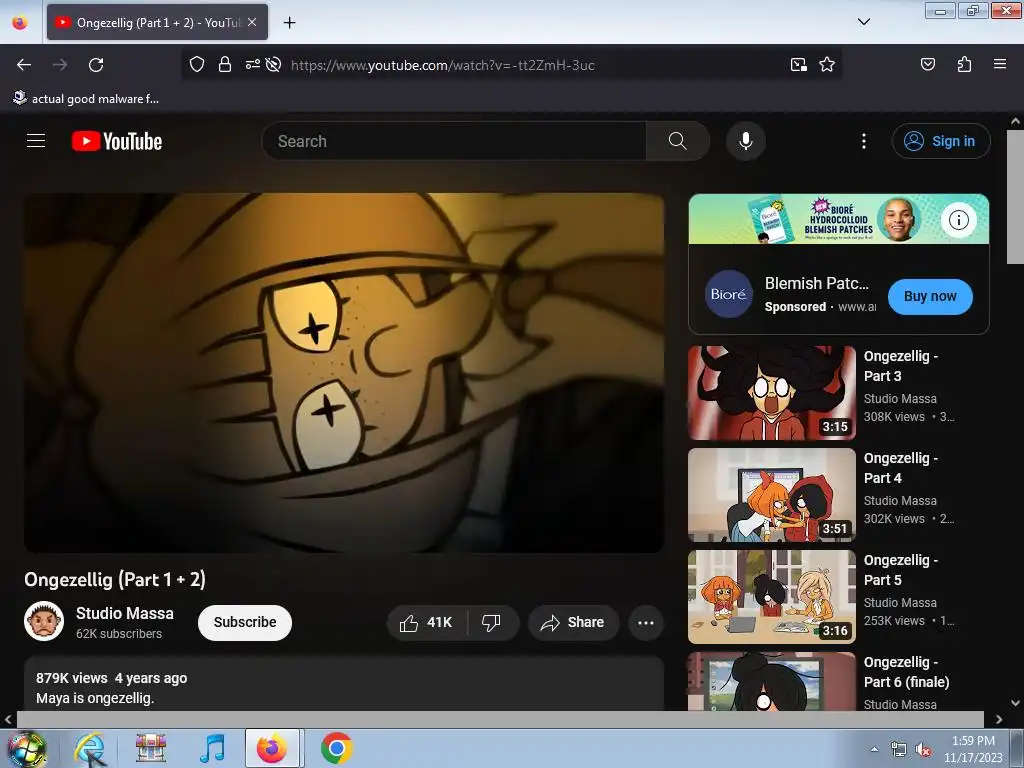Open the Firefox extensions puzzle icon
1024x768 pixels.
coord(964,65)
